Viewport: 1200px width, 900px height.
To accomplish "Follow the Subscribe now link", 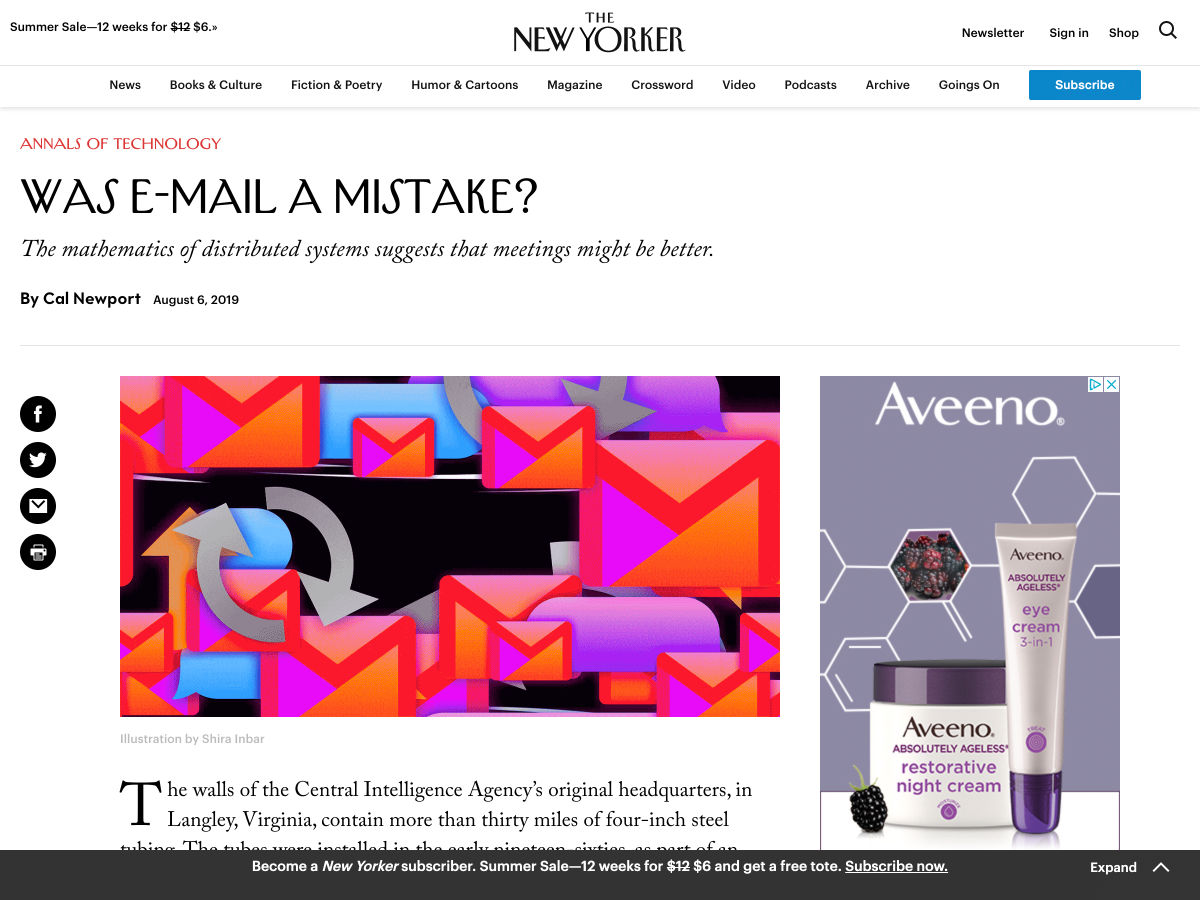I will tap(896, 867).
